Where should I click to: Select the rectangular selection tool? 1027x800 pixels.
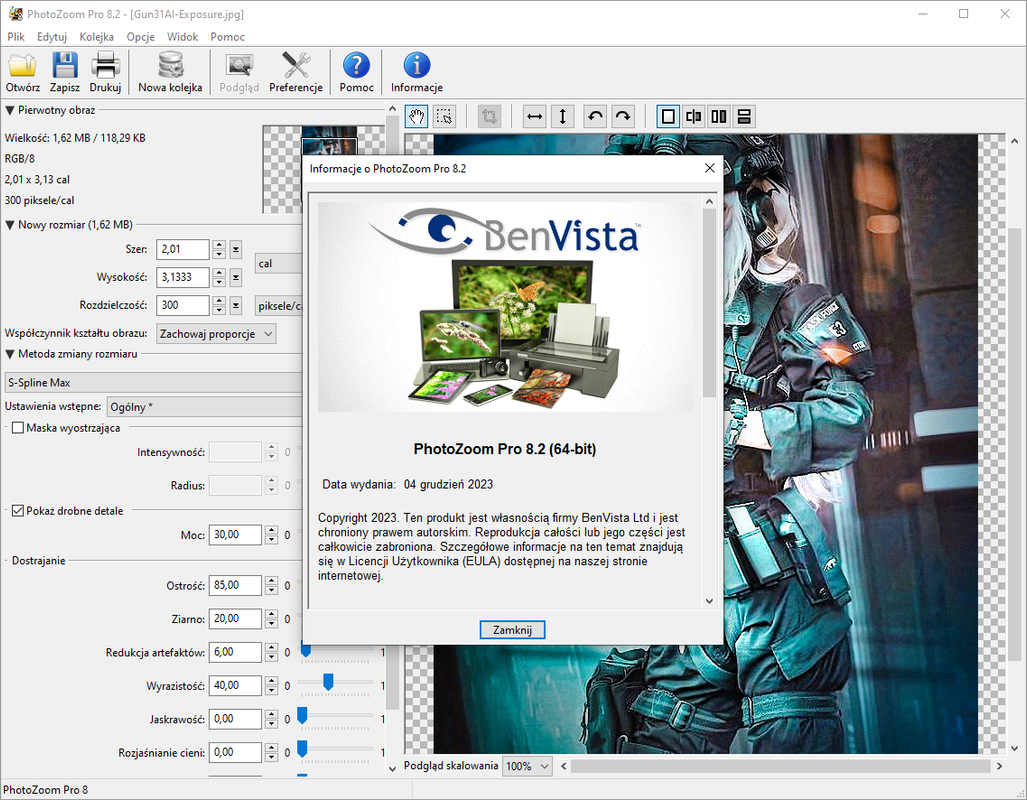coord(444,117)
